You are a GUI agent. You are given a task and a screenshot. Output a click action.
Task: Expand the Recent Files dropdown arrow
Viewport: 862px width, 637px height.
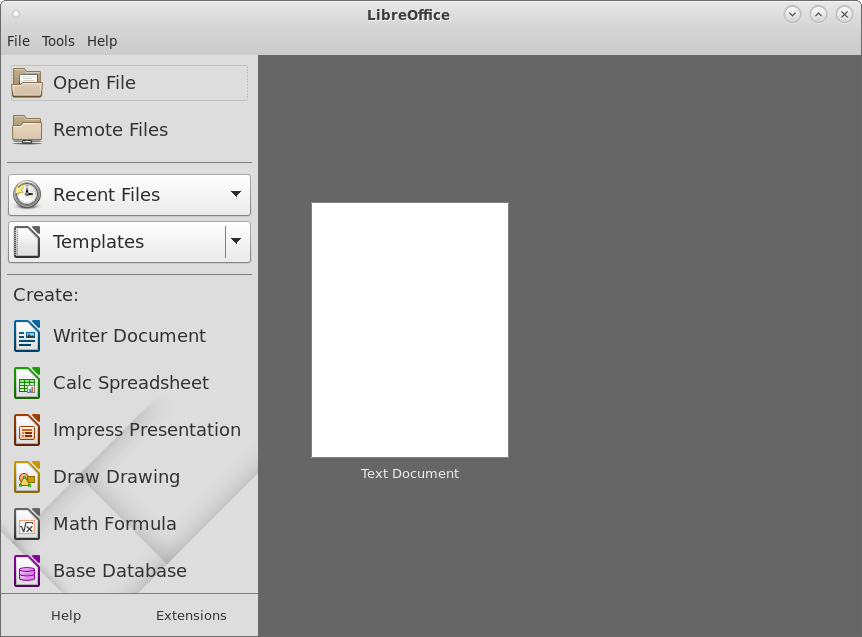click(x=236, y=195)
